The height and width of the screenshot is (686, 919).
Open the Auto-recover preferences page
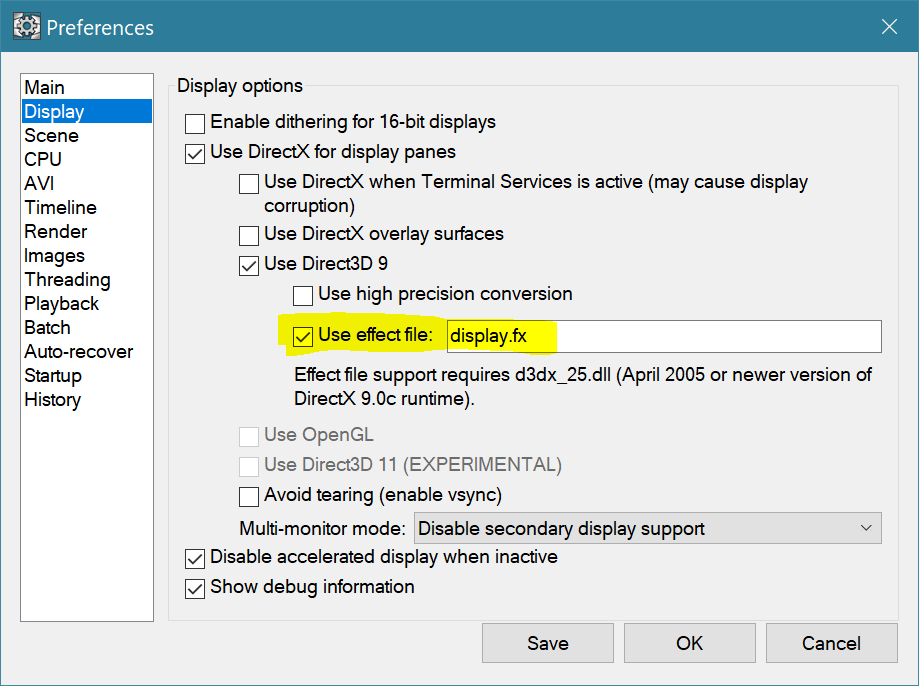[78, 352]
